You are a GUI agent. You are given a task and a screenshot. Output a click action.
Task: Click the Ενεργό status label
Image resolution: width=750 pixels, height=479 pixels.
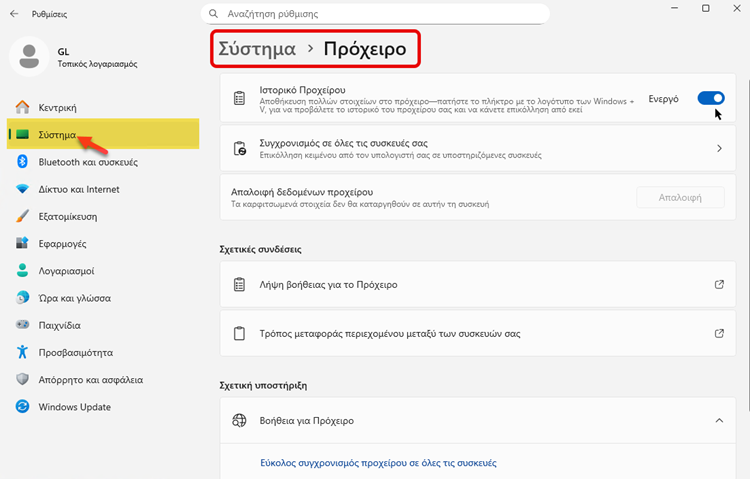coord(663,99)
